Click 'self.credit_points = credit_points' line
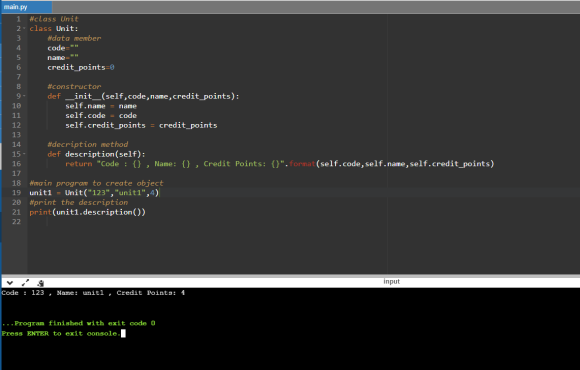The image size is (580, 370). click(141, 125)
